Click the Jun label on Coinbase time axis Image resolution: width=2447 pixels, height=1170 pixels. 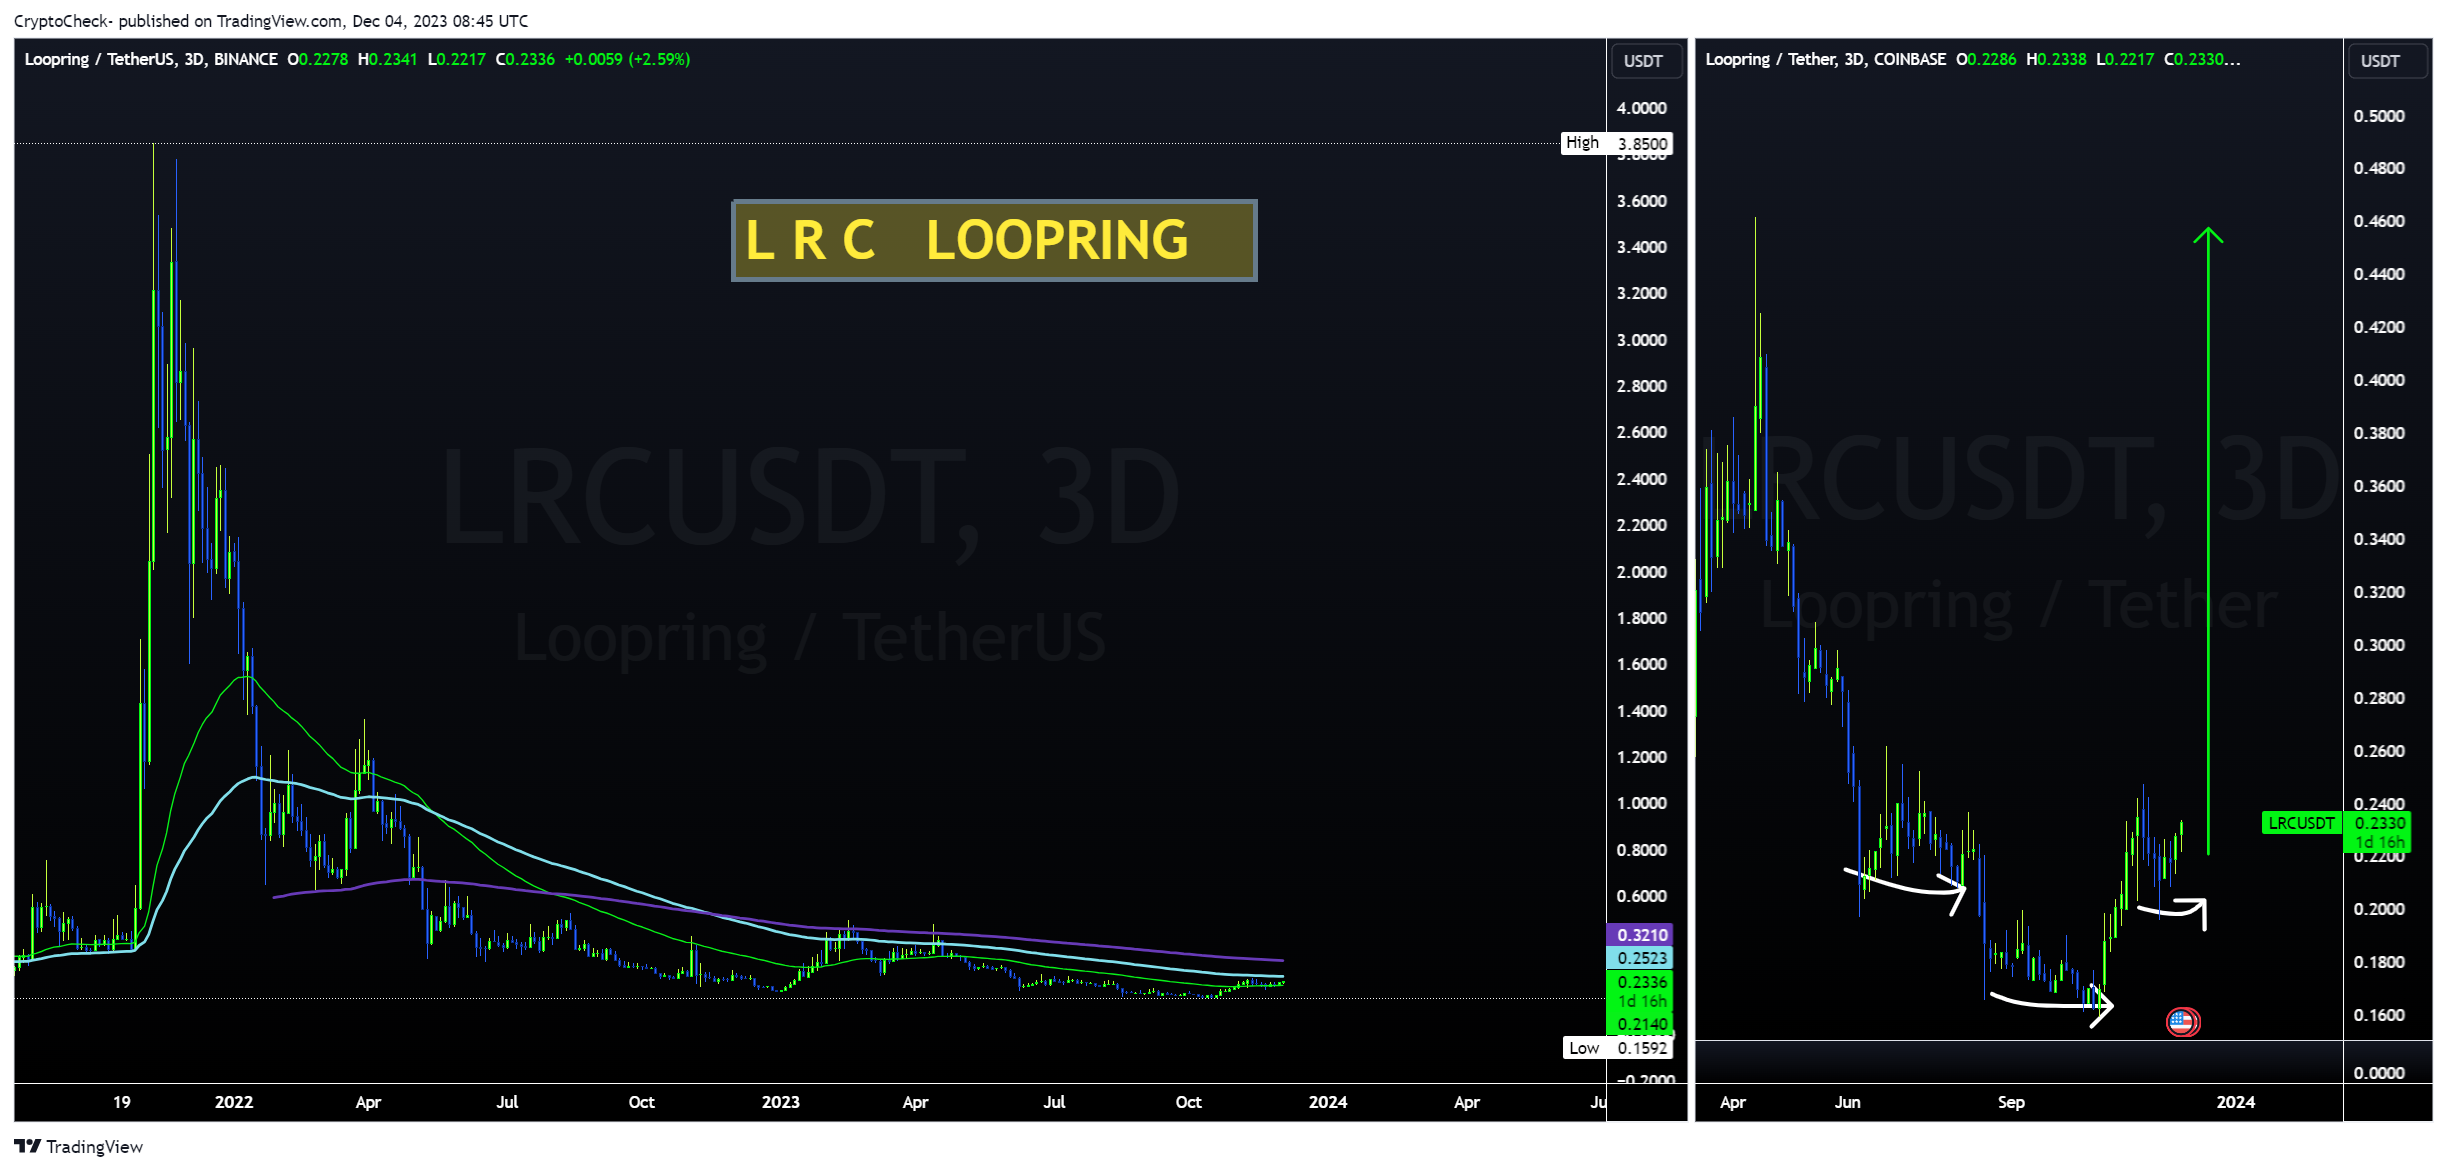click(x=1847, y=1102)
